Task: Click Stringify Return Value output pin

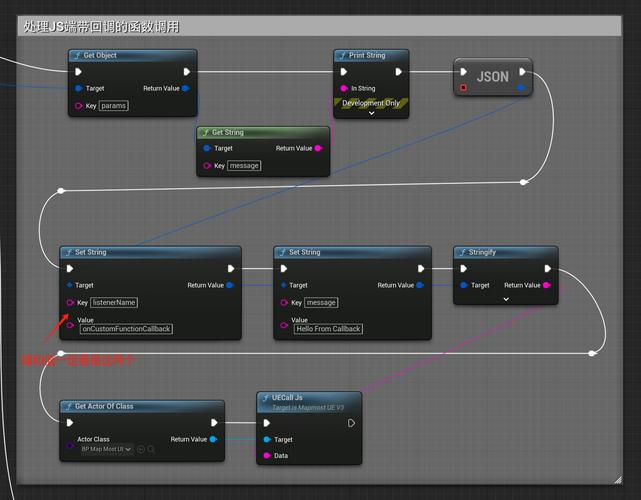Action: [x=546, y=285]
